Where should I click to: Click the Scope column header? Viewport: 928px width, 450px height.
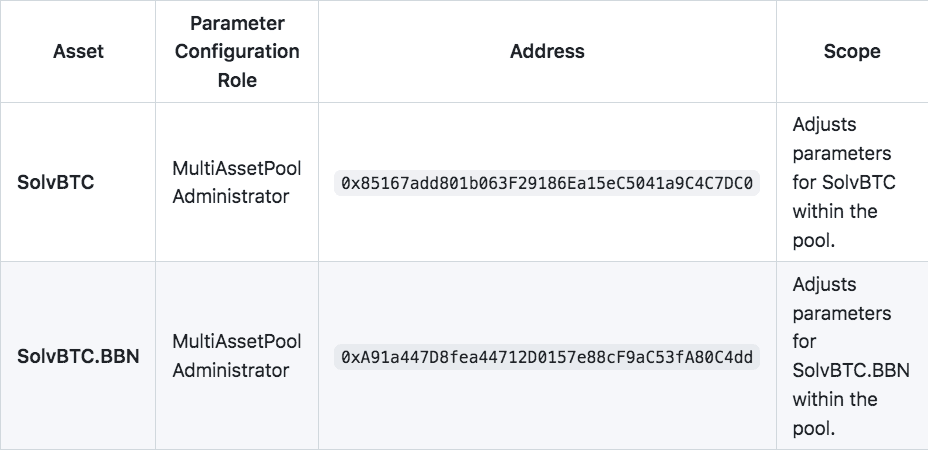click(x=851, y=51)
